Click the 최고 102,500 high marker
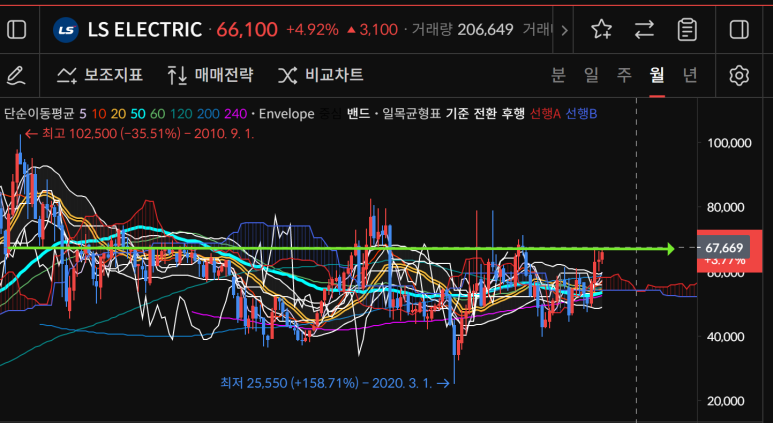The image size is (773, 423). 140,134
